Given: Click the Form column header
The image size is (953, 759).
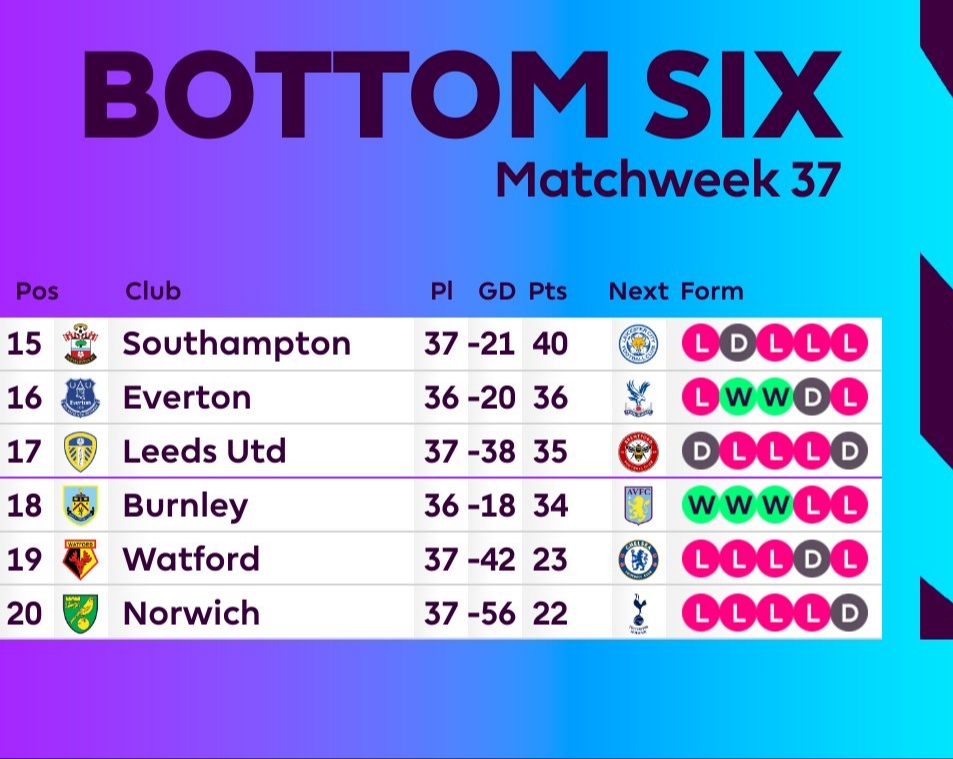Looking at the screenshot, I should (712, 292).
